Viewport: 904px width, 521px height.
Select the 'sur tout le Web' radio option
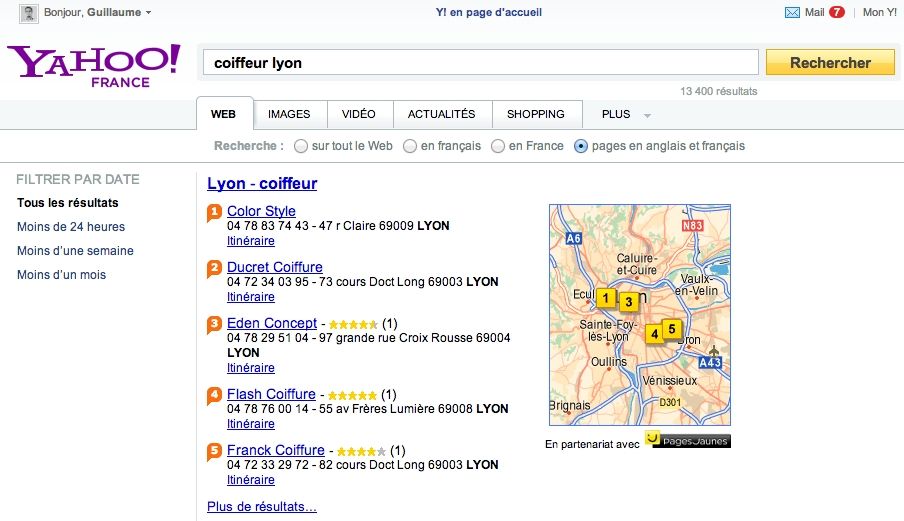pyautogui.click(x=301, y=146)
